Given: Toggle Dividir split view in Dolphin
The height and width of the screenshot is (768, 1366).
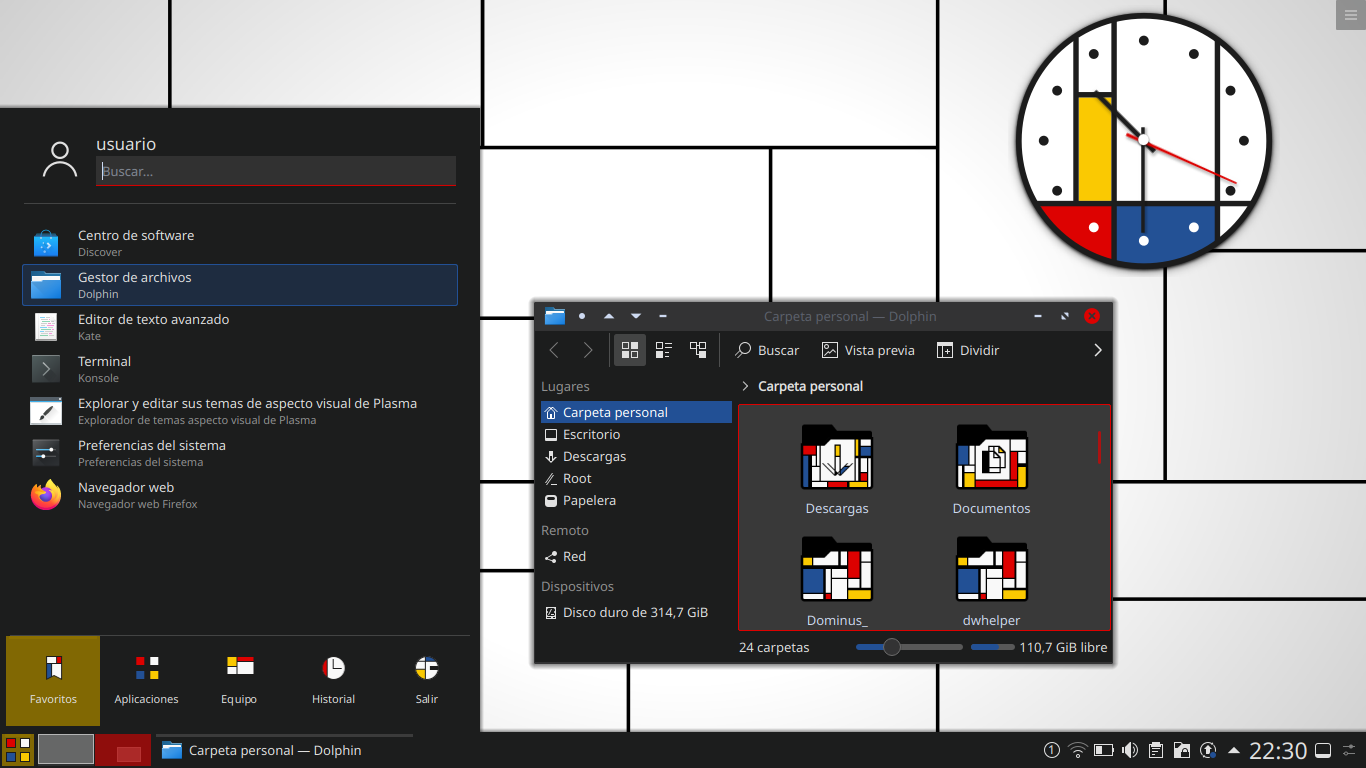Looking at the screenshot, I should click(968, 350).
